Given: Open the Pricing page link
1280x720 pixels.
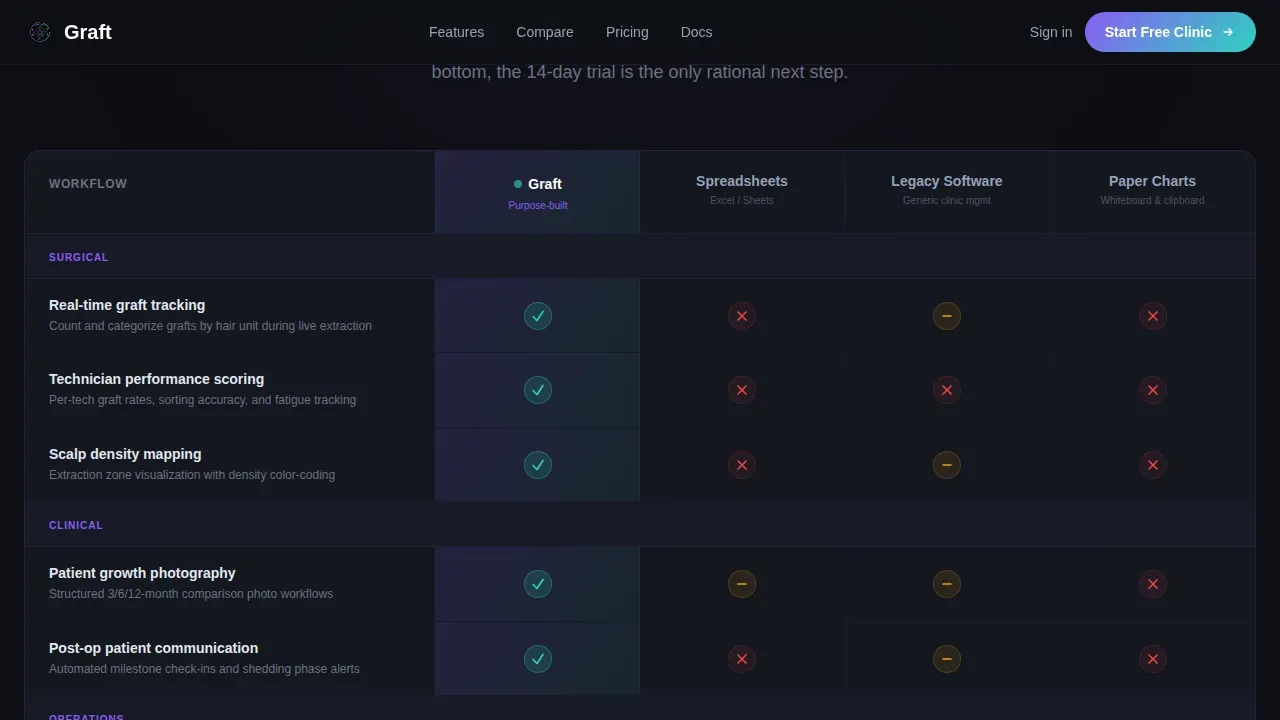Looking at the screenshot, I should point(627,32).
